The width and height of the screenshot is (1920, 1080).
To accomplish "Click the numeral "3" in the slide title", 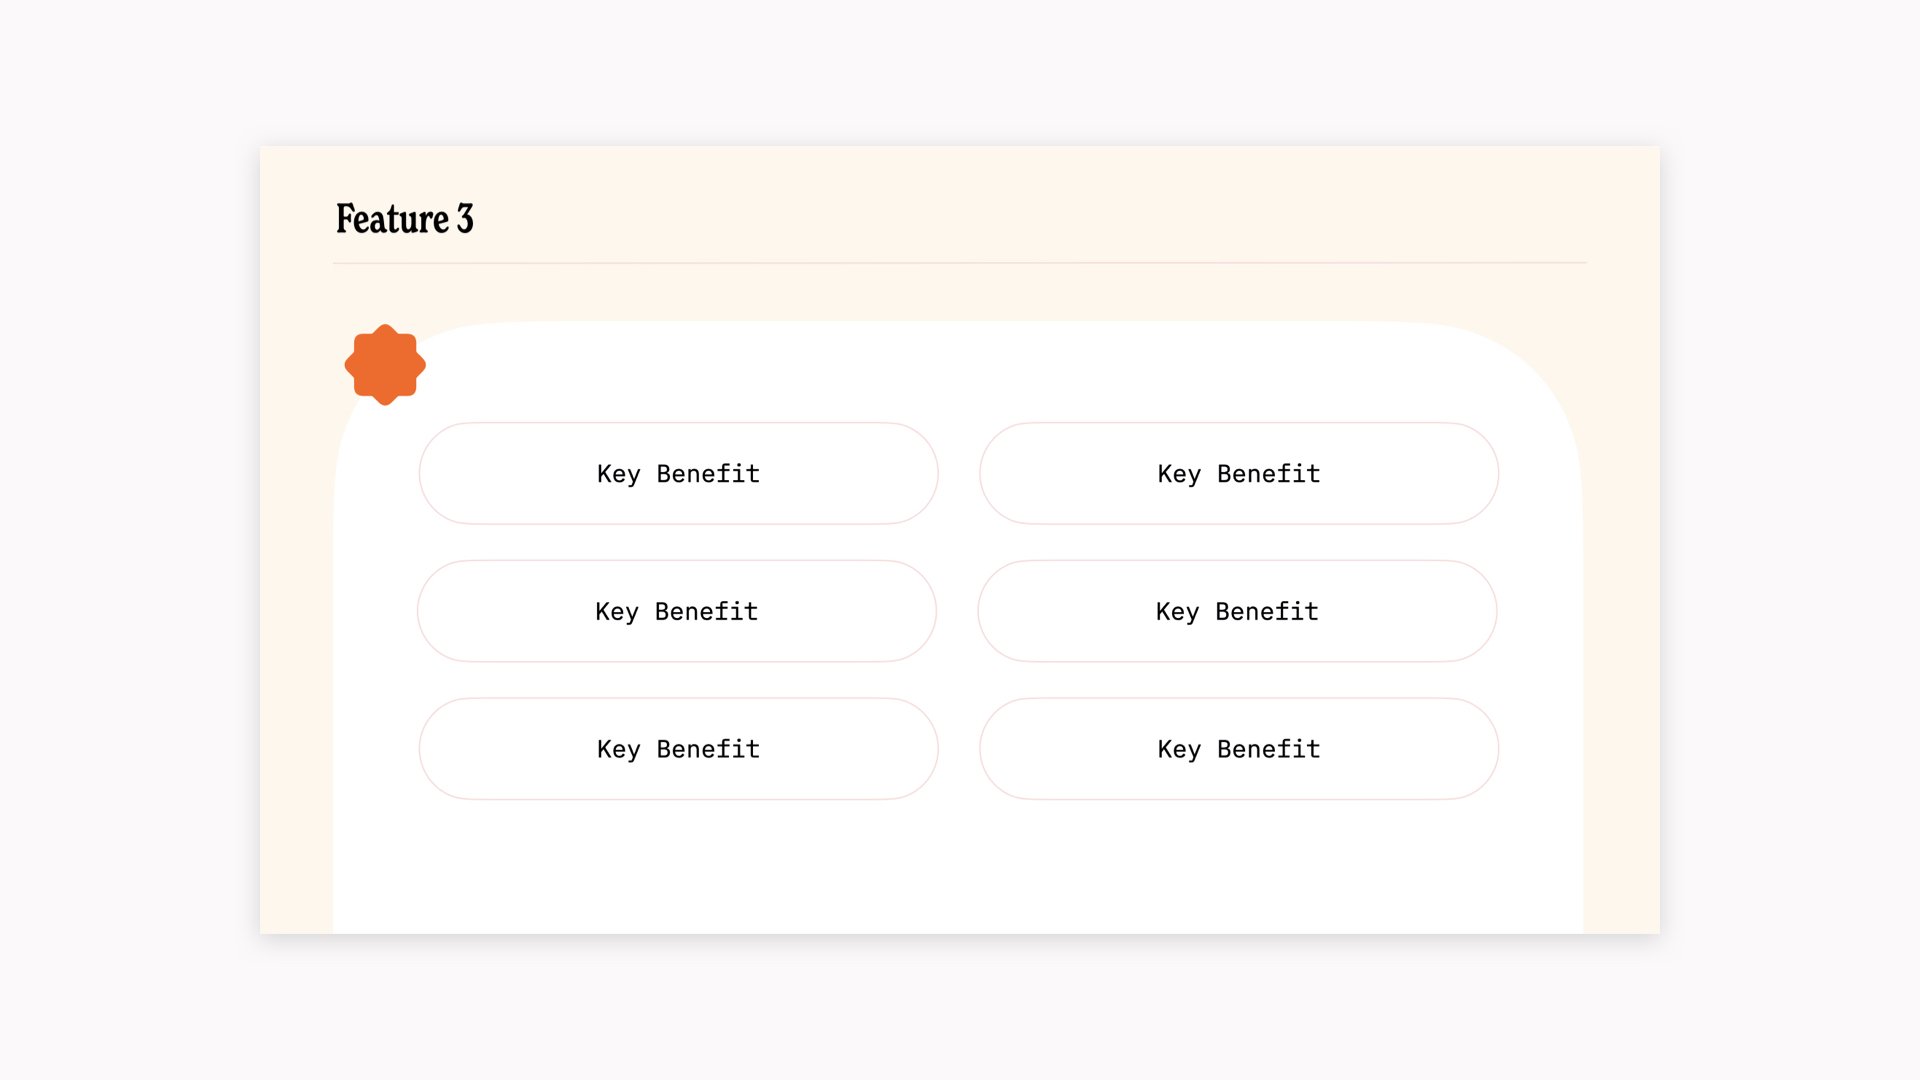I will click(465, 219).
